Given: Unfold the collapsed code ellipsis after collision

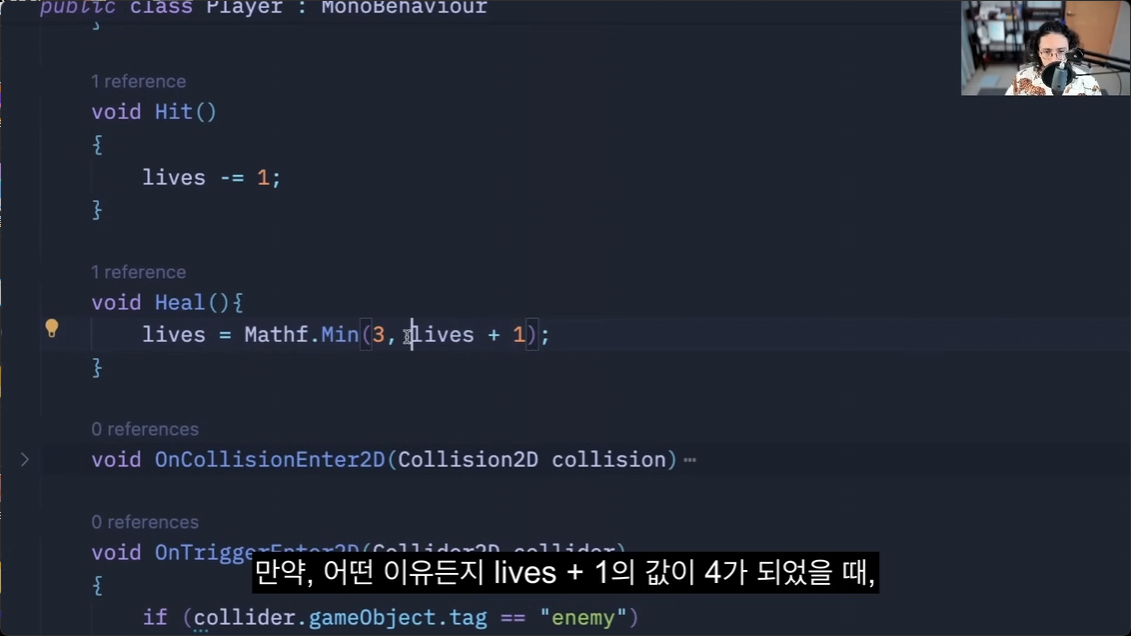Looking at the screenshot, I should point(690,460).
